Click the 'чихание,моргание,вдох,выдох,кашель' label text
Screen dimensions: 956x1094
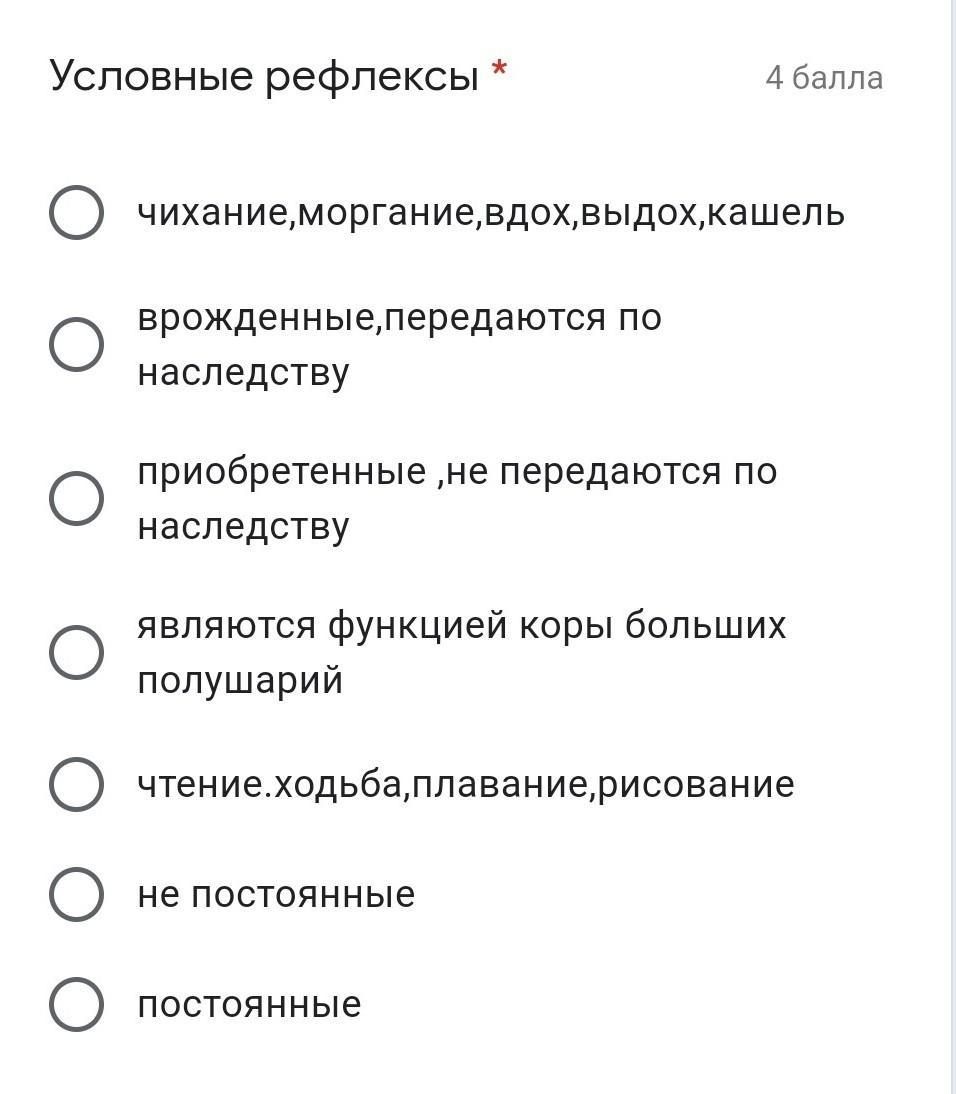pyautogui.click(x=490, y=213)
